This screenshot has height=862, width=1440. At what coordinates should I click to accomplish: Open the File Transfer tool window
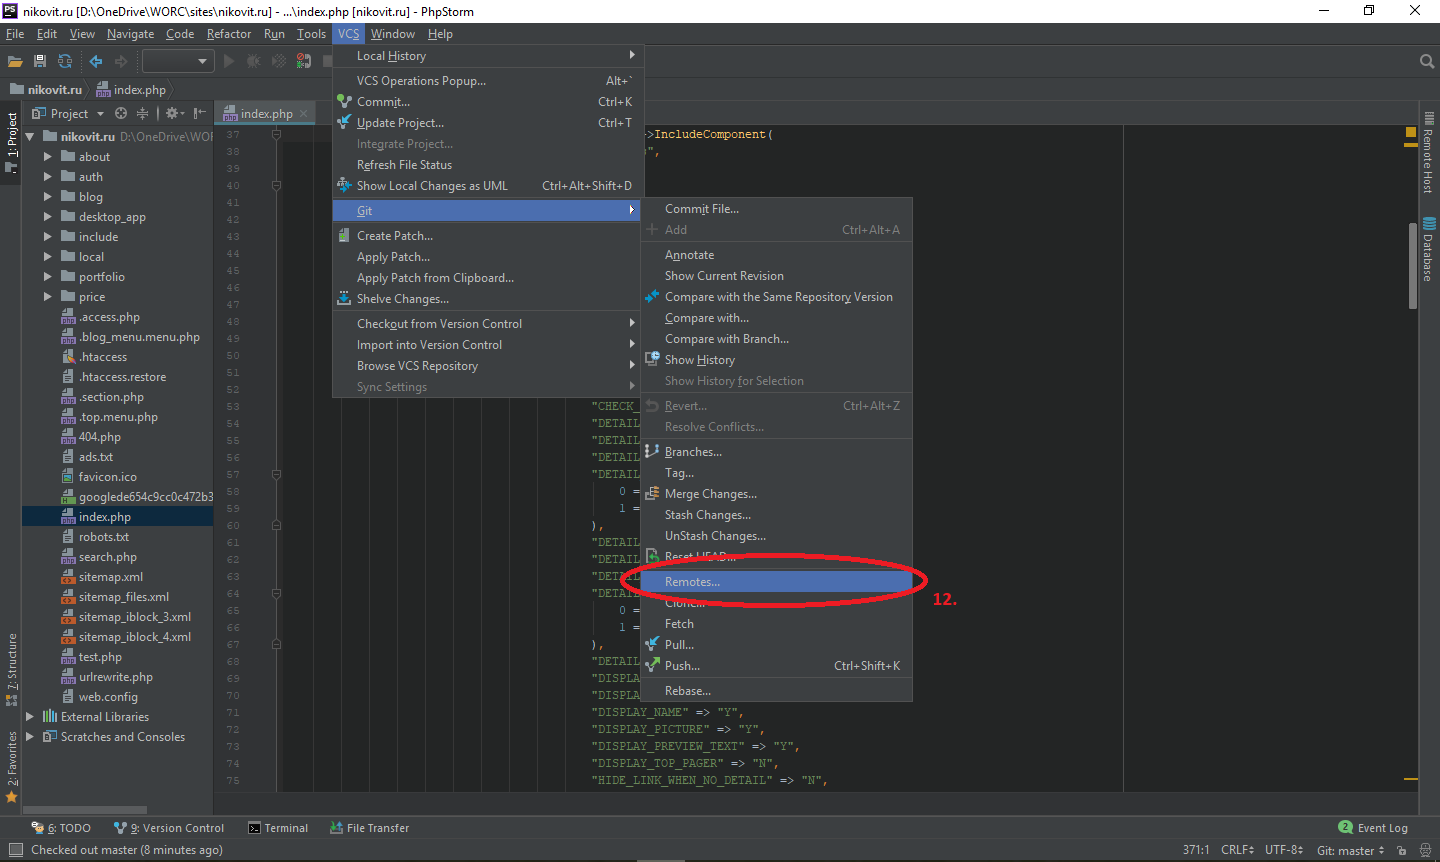(369, 828)
